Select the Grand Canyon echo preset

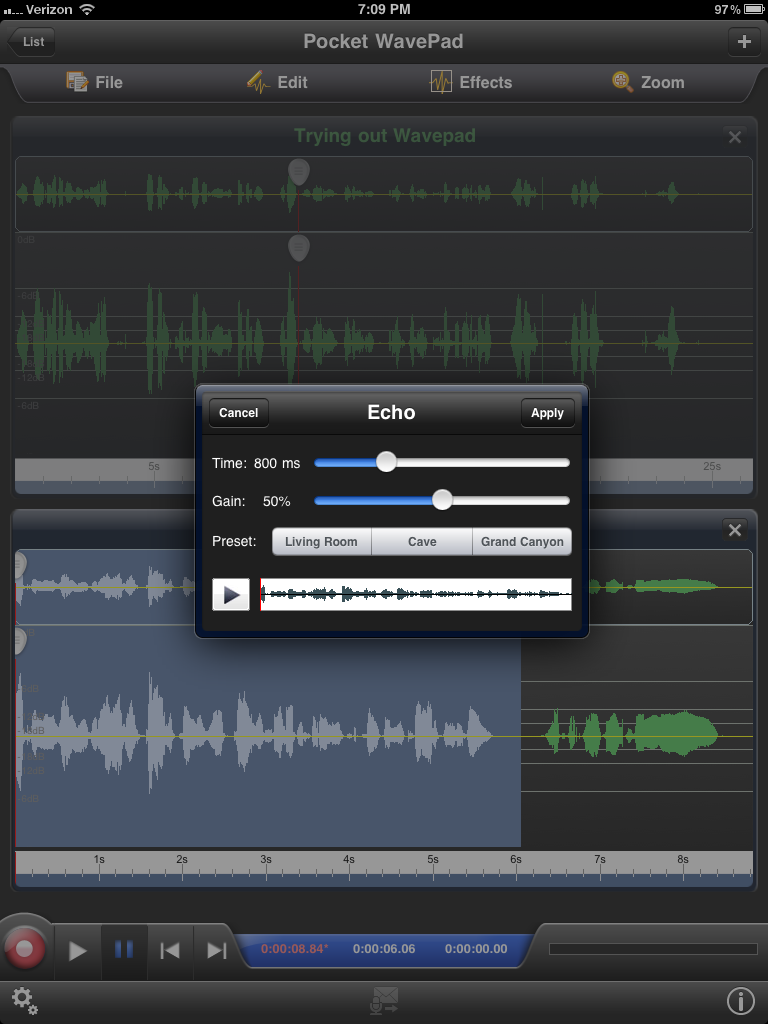[x=522, y=542]
